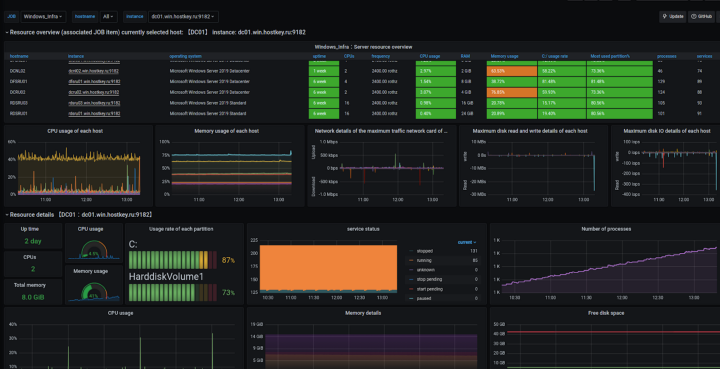Click the 1 week uptime cell
720x369 pixels.
click(x=324, y=71)
